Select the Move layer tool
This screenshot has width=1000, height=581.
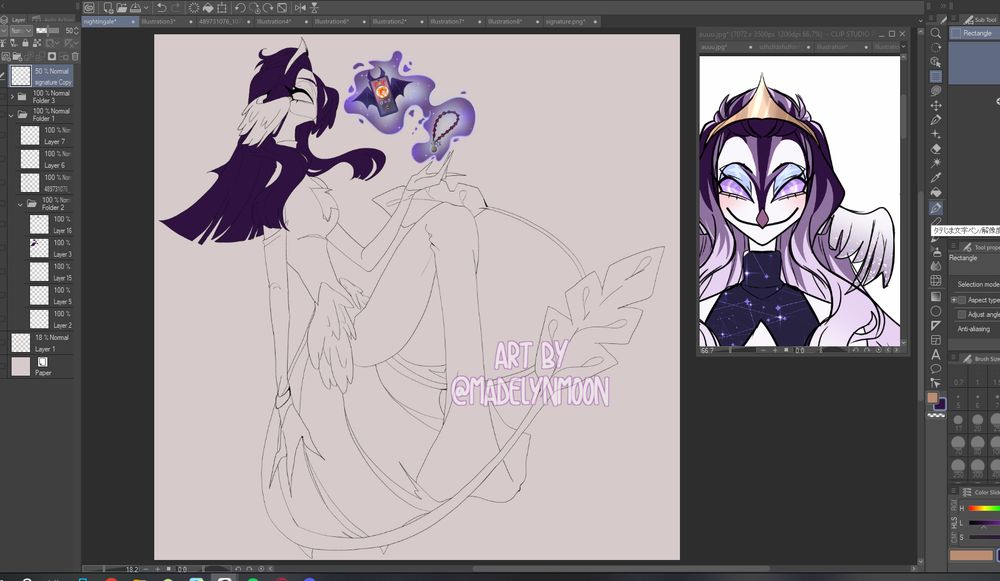pyautogui.click(x=936, y=105)
